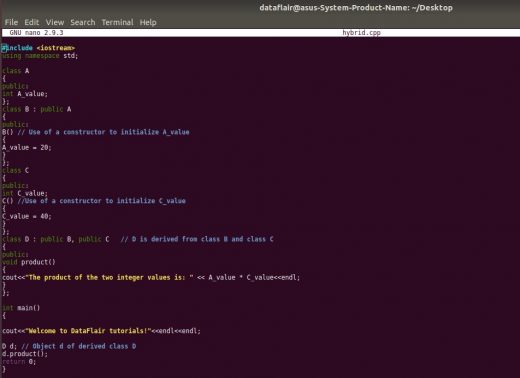Open the Terminal menu
This screenshot has width=520, height=378.
[117, 22]
